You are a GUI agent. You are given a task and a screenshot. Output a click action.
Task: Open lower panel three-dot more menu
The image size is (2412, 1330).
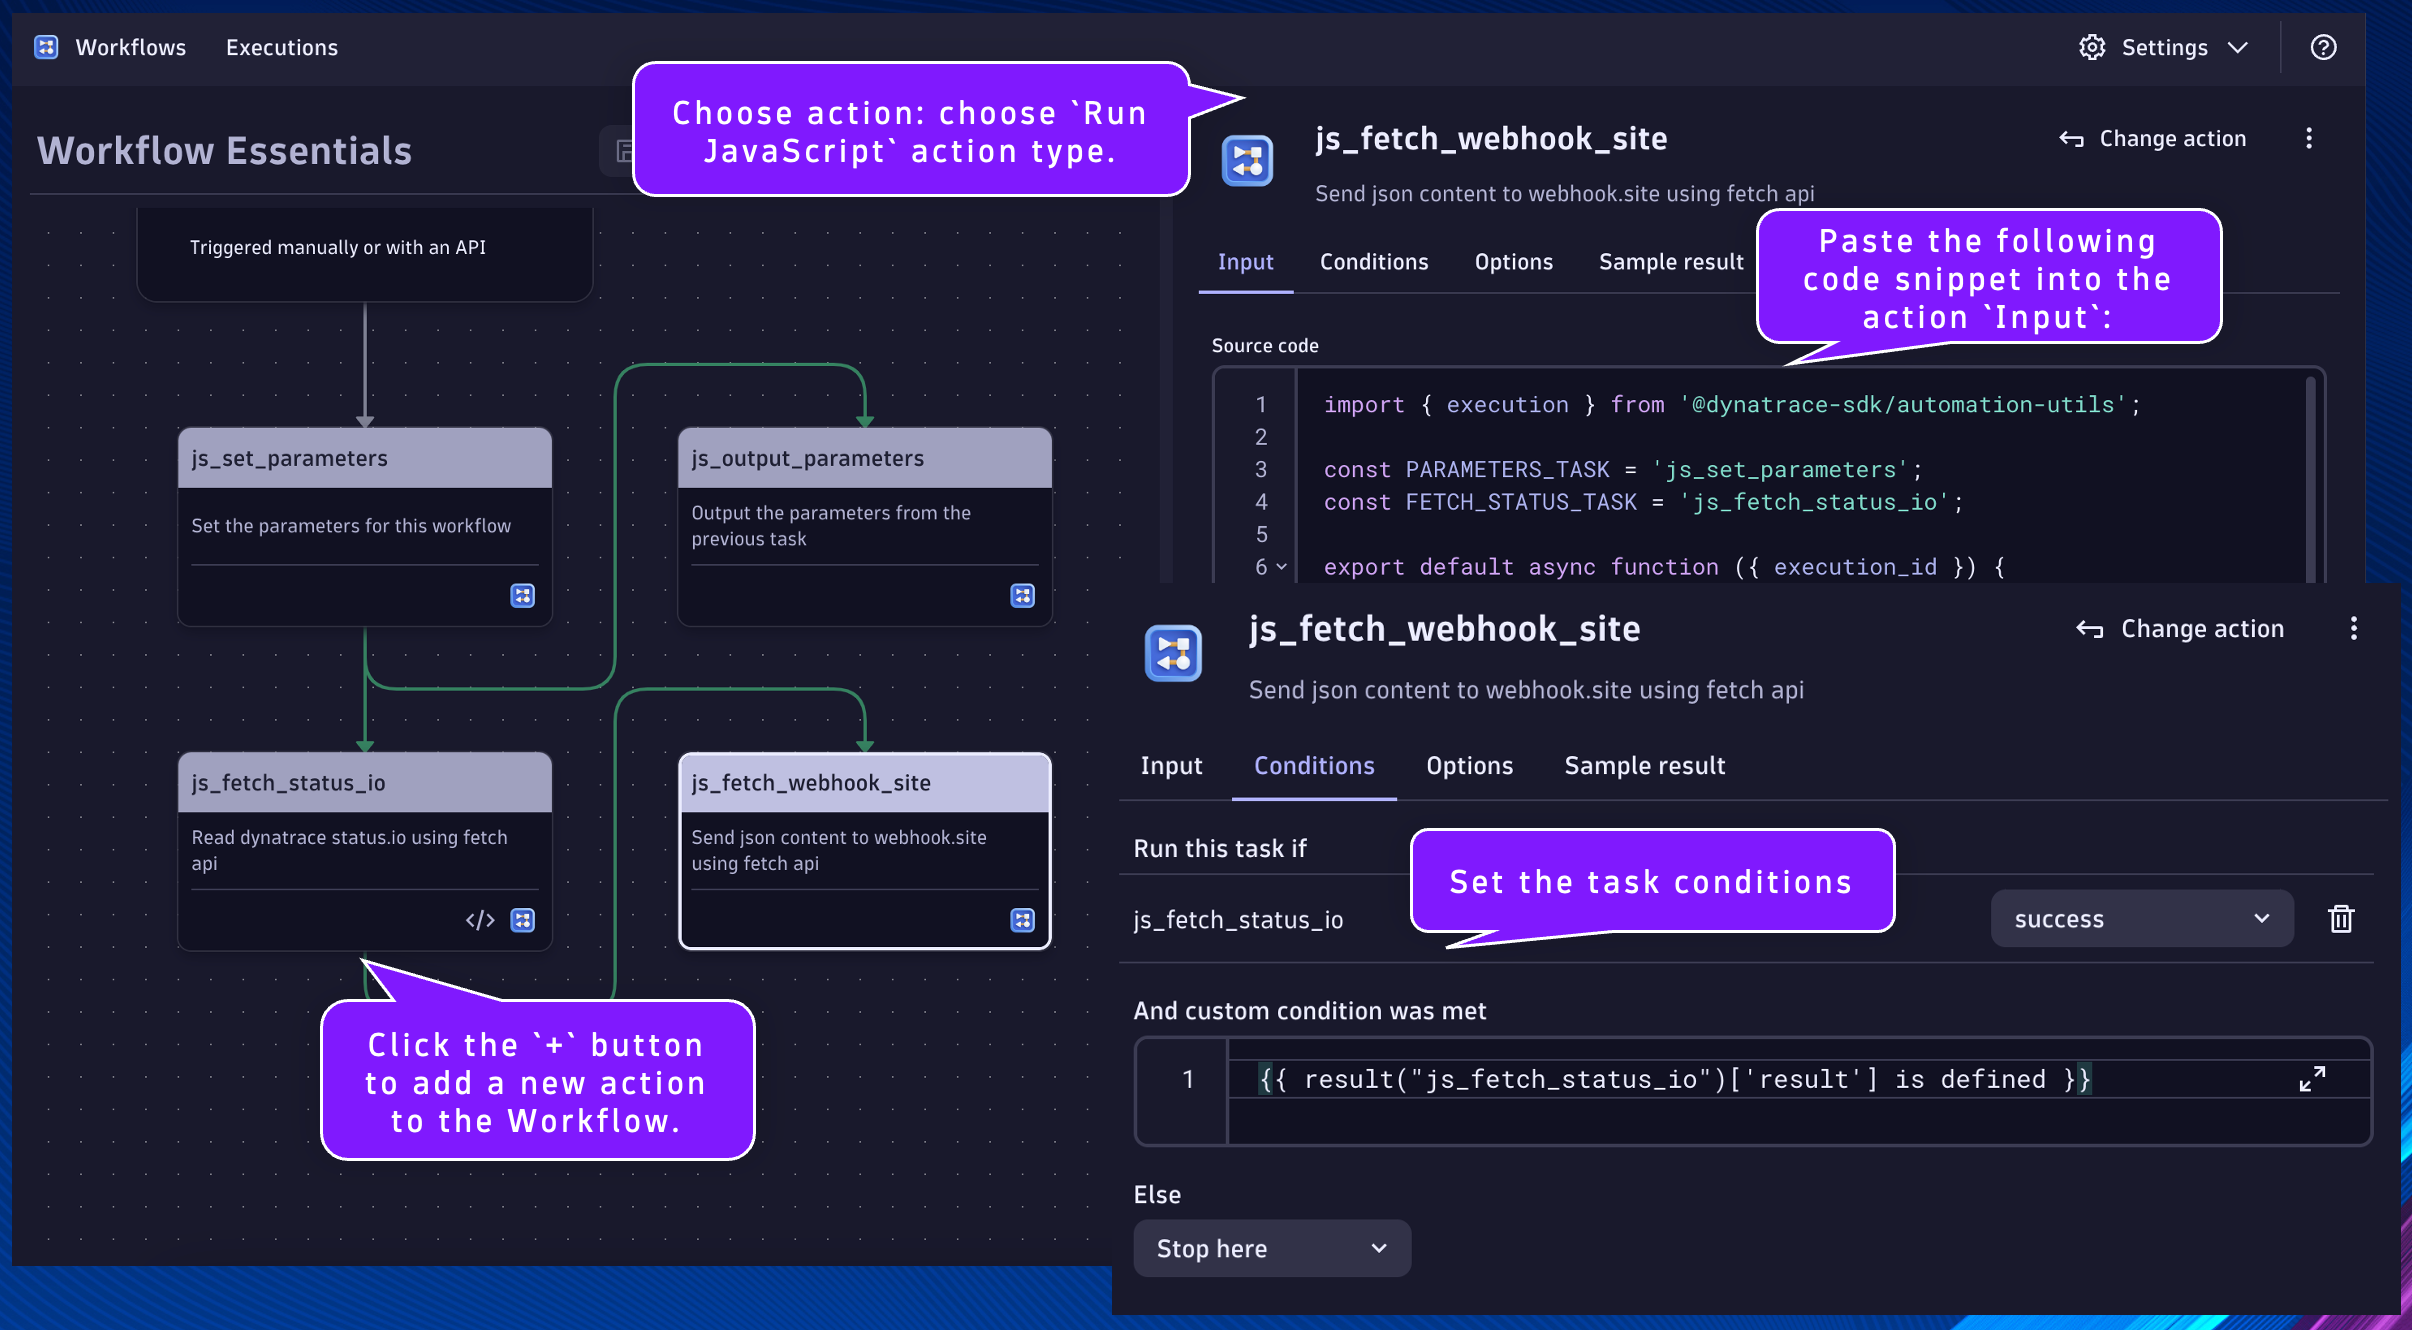pos(2354,628)
